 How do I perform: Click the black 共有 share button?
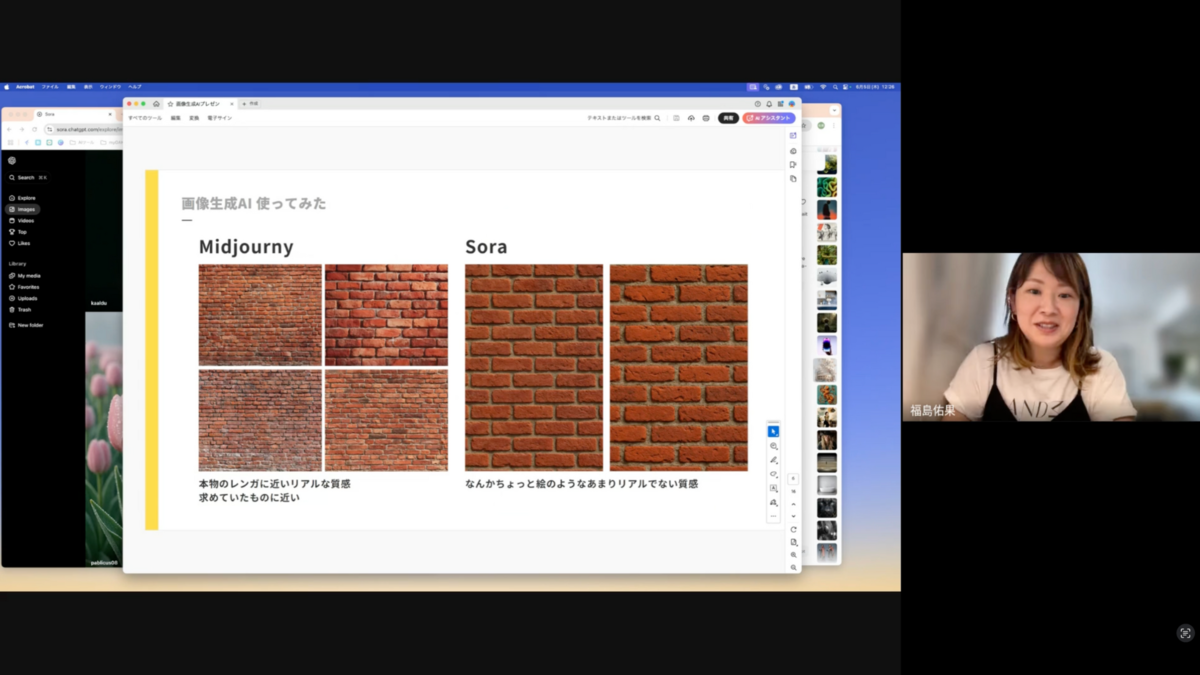point(728,118)
